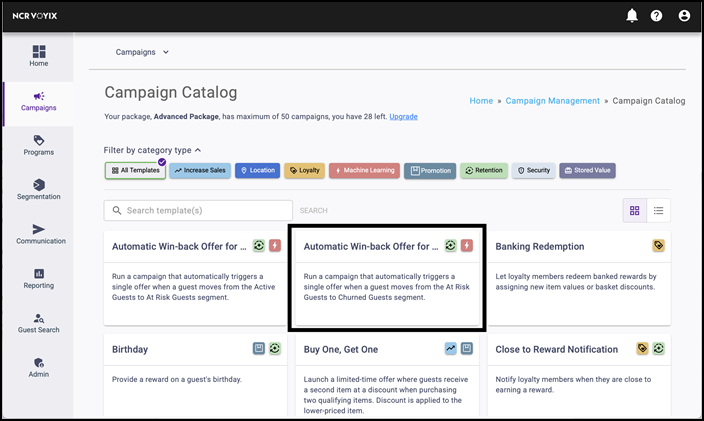704x421 pixels.
Task: Expand the Campaigns dropdown menu
Action: click(x=142, y=52)
